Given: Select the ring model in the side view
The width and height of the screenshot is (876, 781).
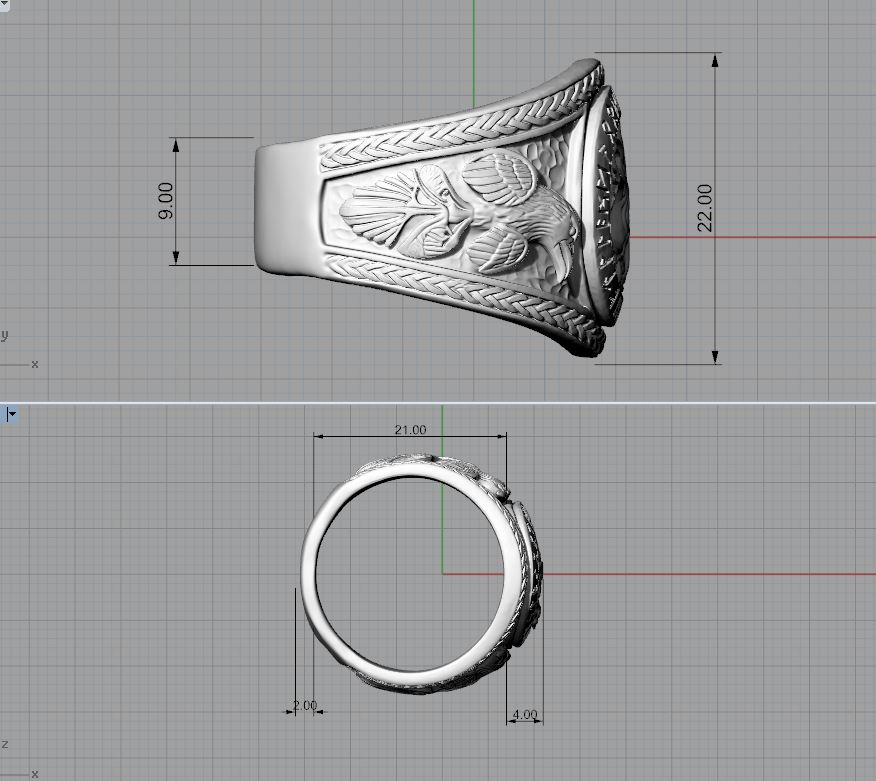Looking at the screenshot, I should click(x=441, y=208).
